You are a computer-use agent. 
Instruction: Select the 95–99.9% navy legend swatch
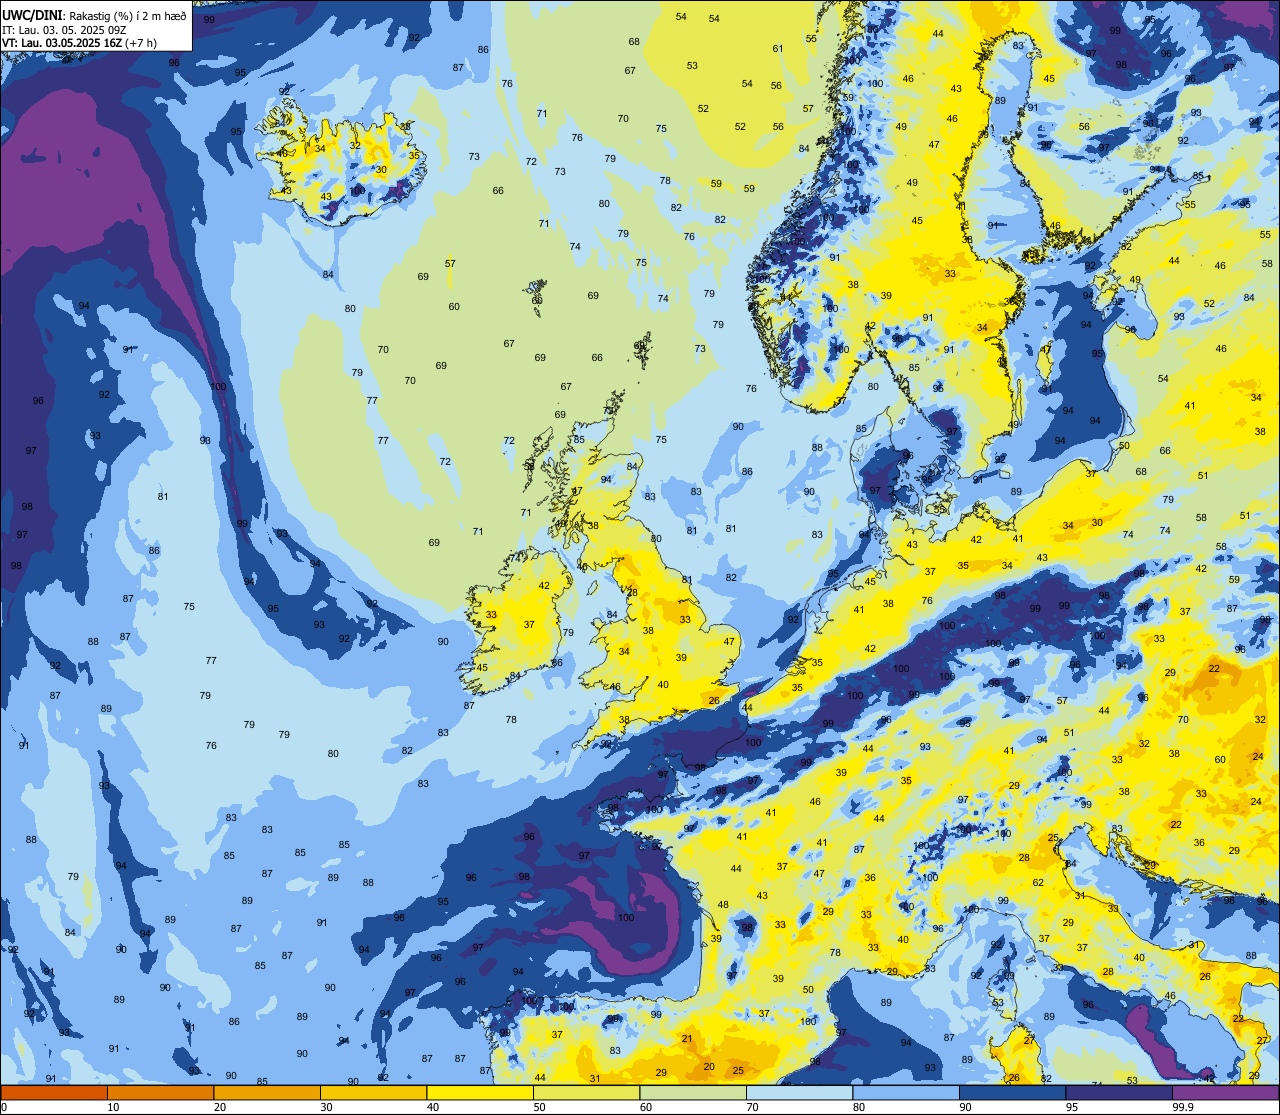pyautogui.click(x=1119, y=1092)
